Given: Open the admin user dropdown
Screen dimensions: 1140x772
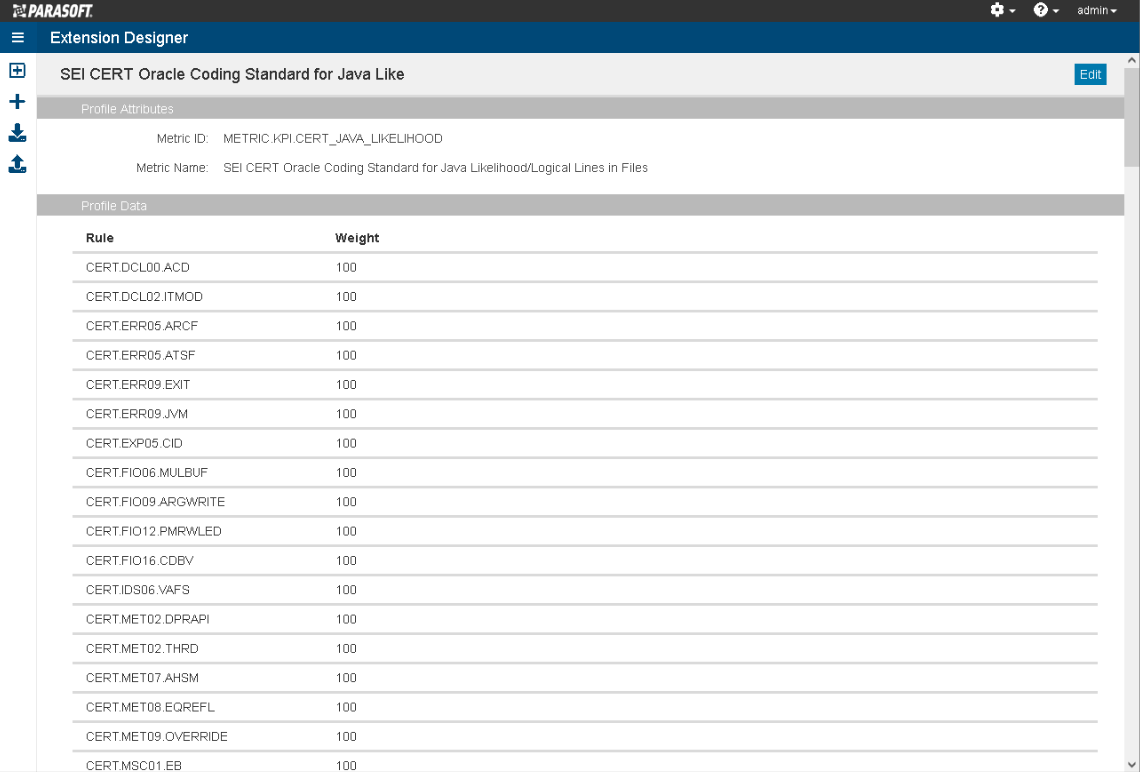Looking at the screenshot, I should tap(1097, 10).
